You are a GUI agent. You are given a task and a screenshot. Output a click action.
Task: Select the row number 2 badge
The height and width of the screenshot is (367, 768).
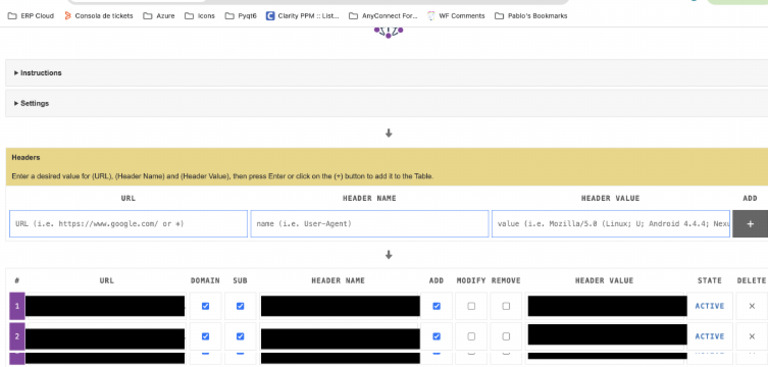pos(17,337)
